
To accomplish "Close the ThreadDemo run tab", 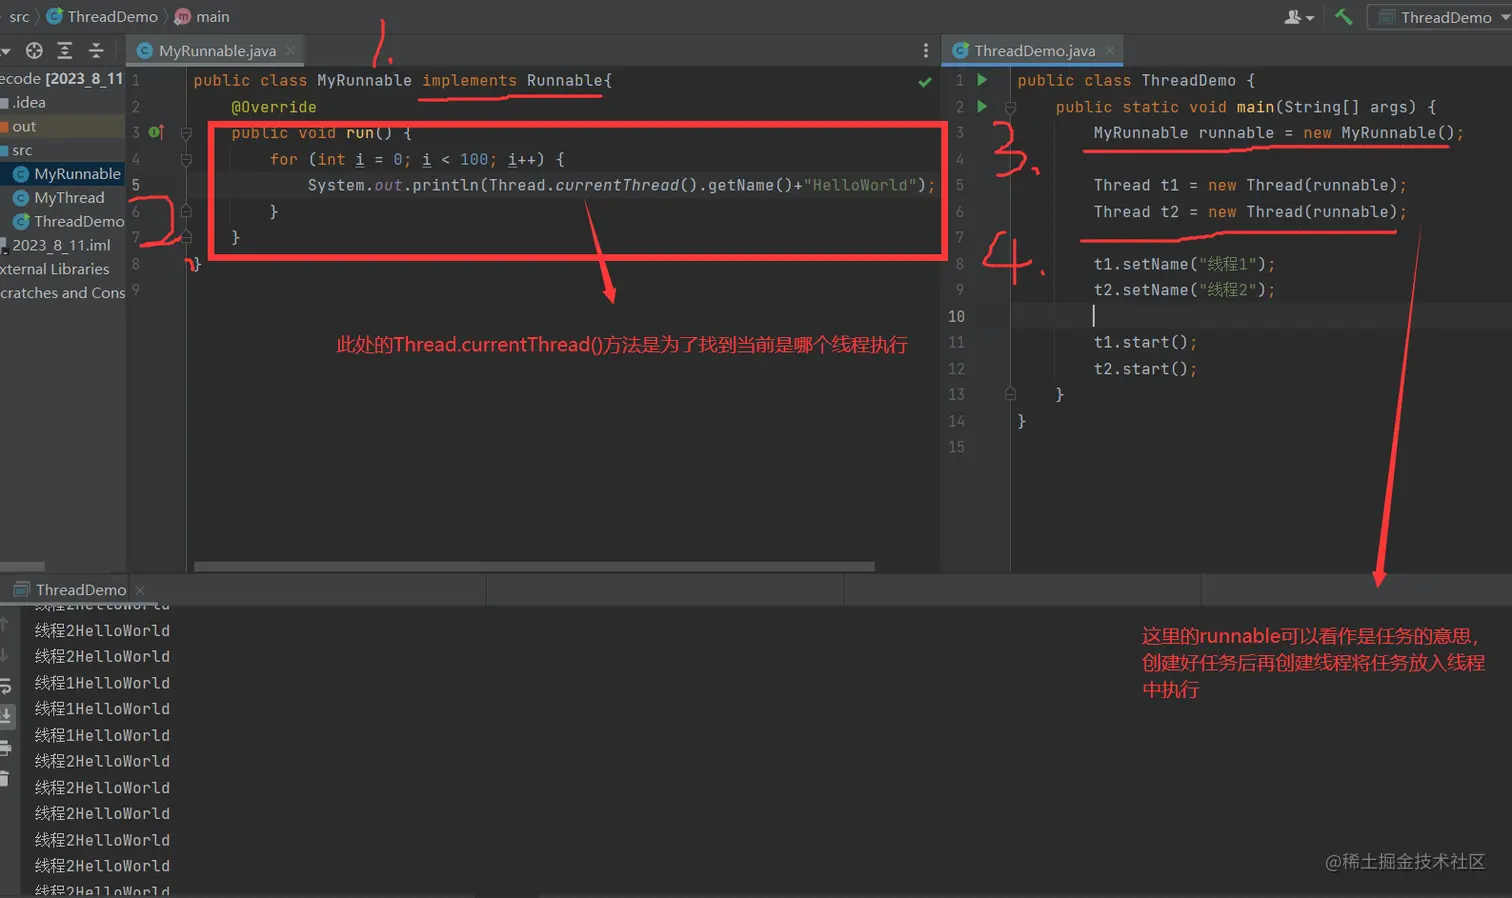I will point(140,590).
